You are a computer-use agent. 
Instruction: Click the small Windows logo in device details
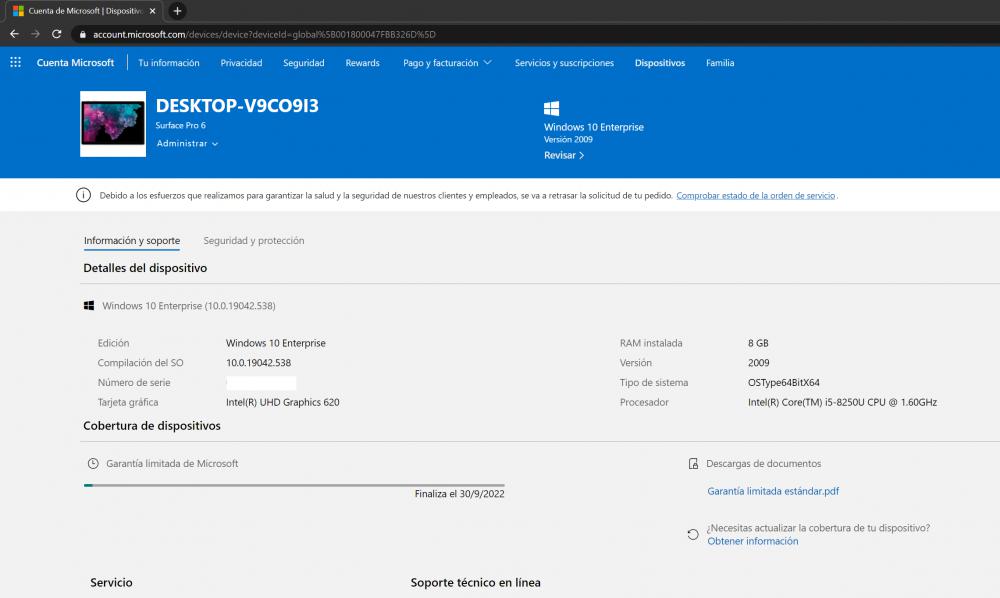89,305
